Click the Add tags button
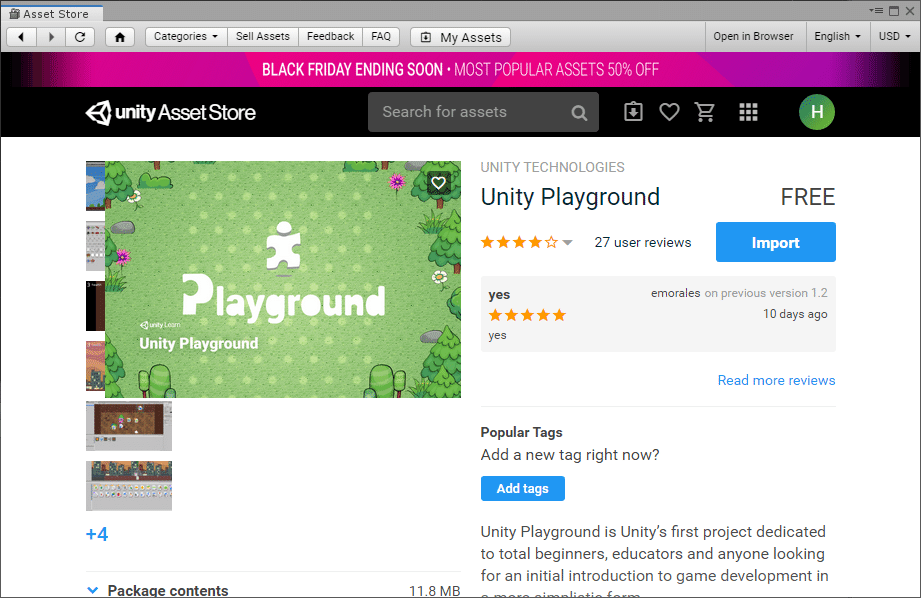 (x=523, y=488)
